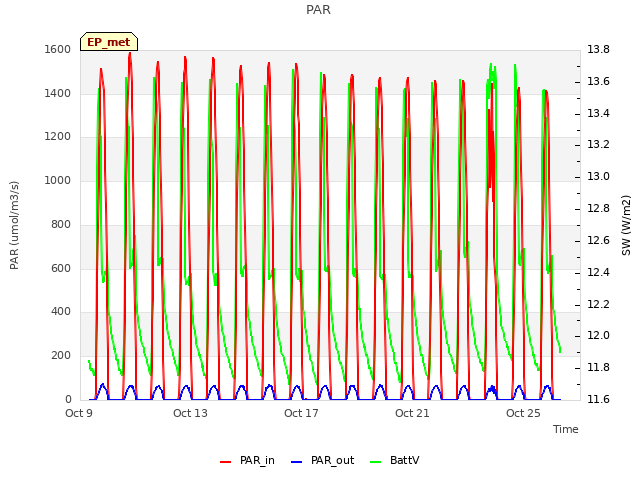The image size is (640, 480).
Task: Click the 1600 left axis tick label
Action: point(58,49)
